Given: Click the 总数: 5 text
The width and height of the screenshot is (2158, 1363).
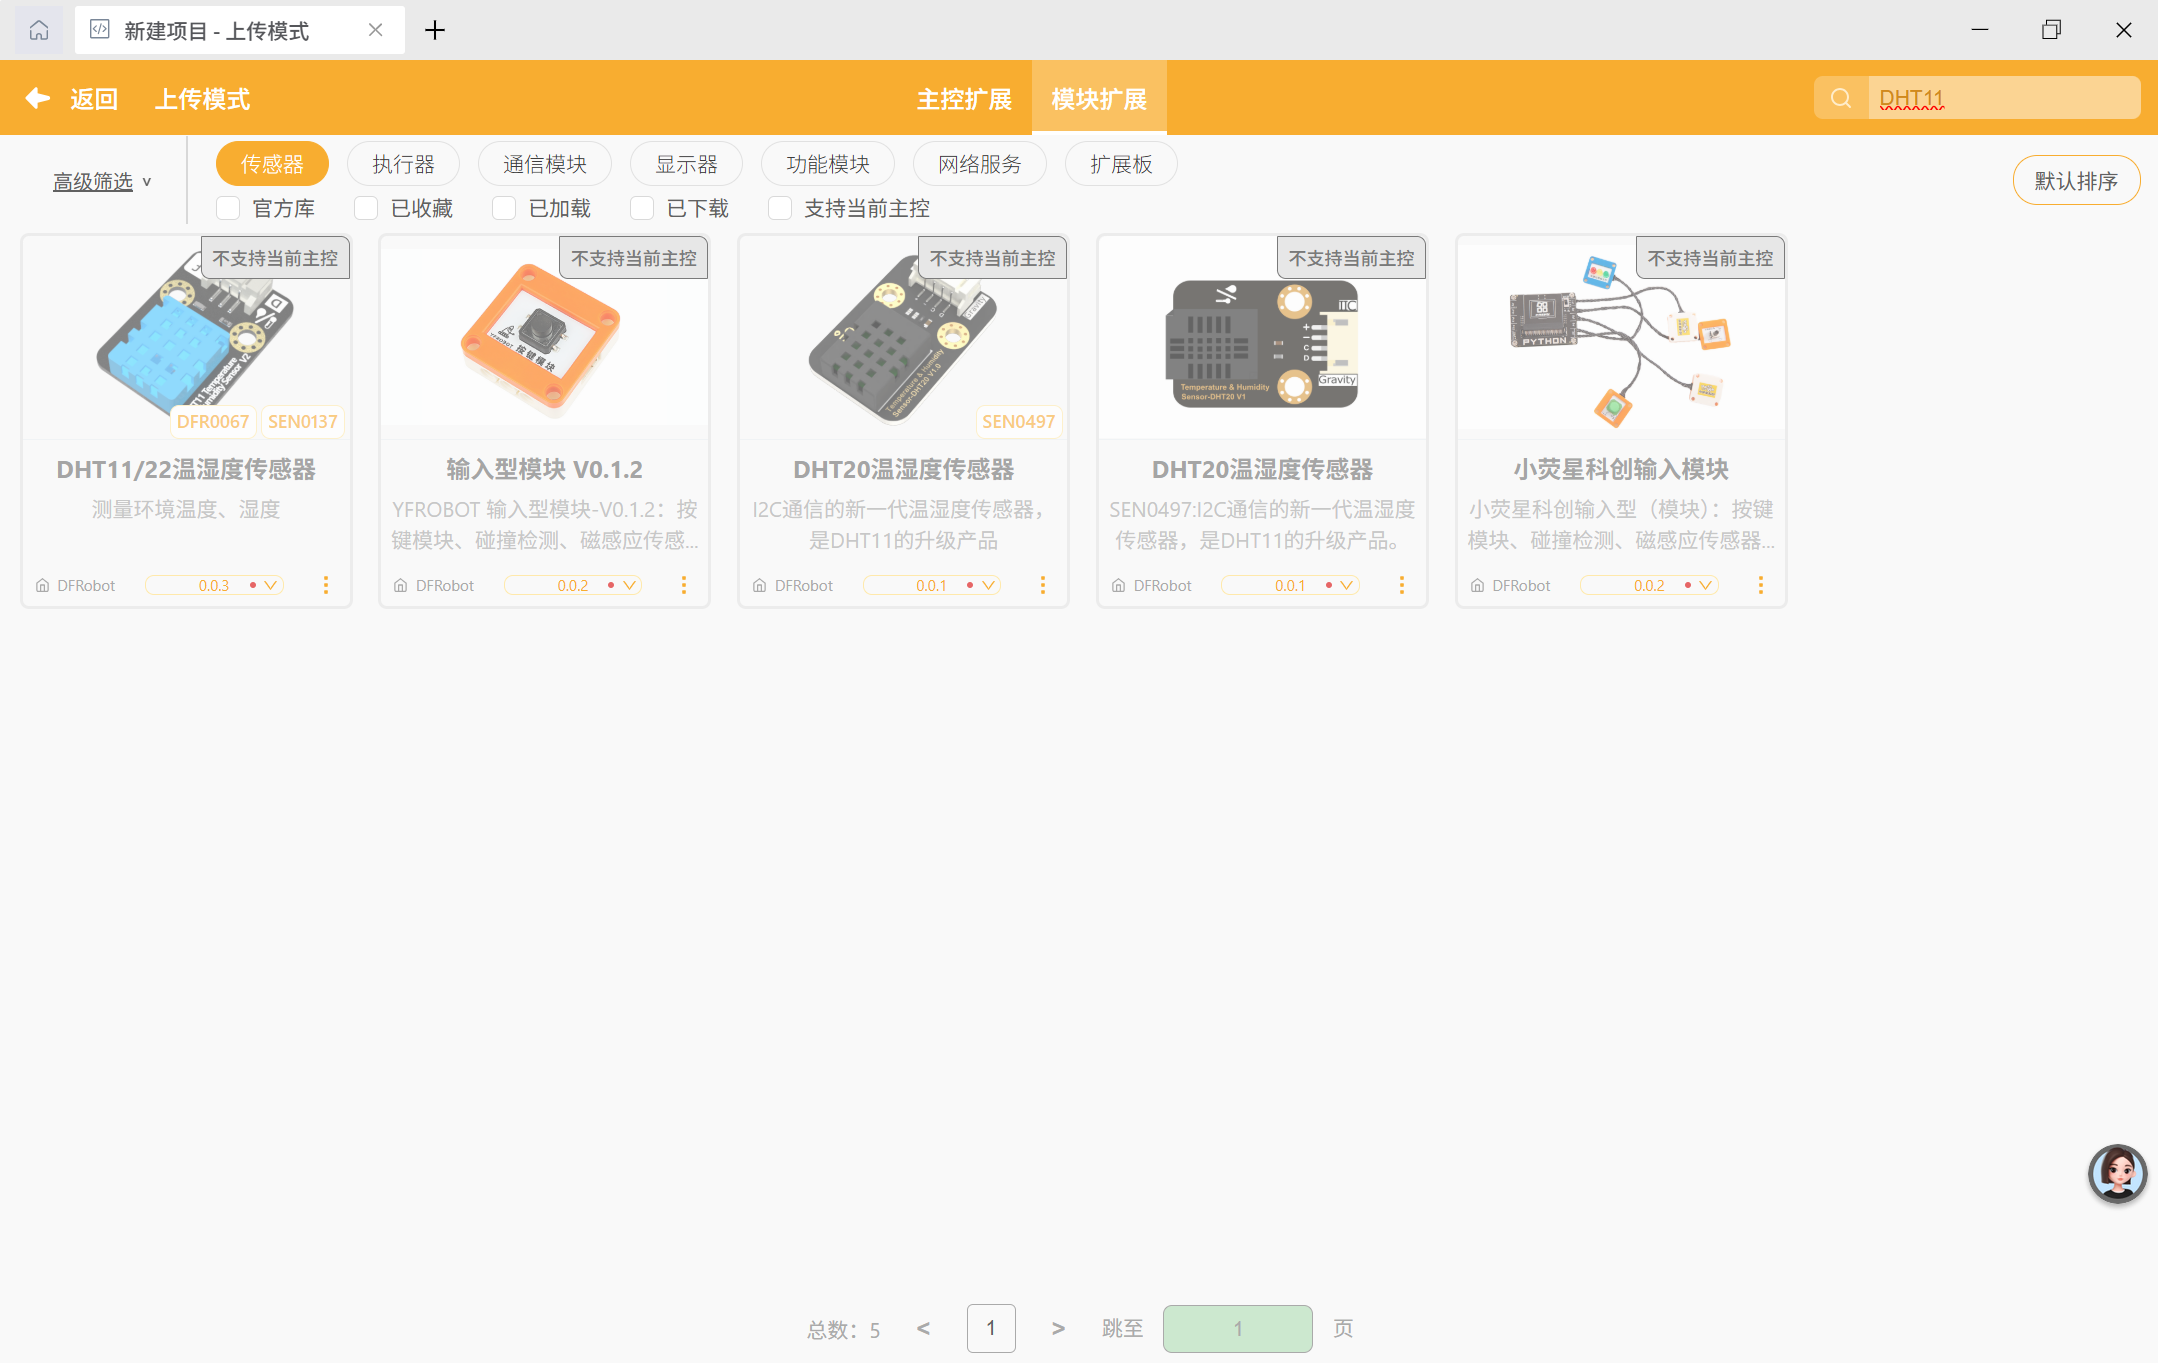Looking at the screenshot, I should click(844, 1330).
